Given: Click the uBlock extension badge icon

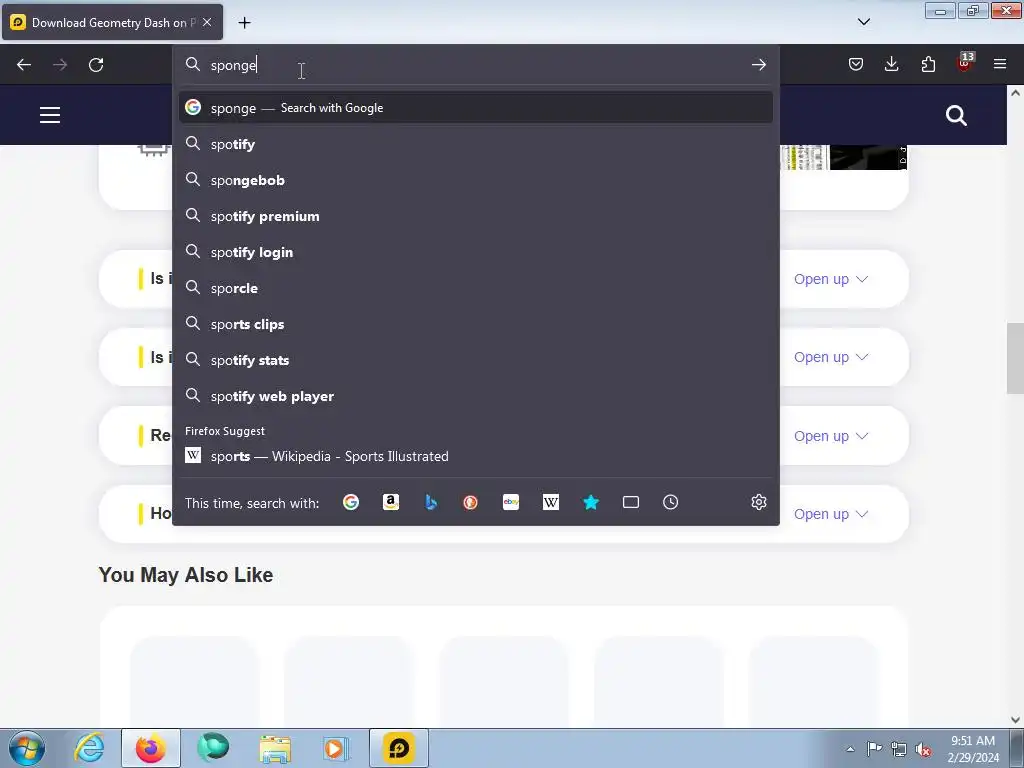Looking at the screenshot, I should [965, 63].
